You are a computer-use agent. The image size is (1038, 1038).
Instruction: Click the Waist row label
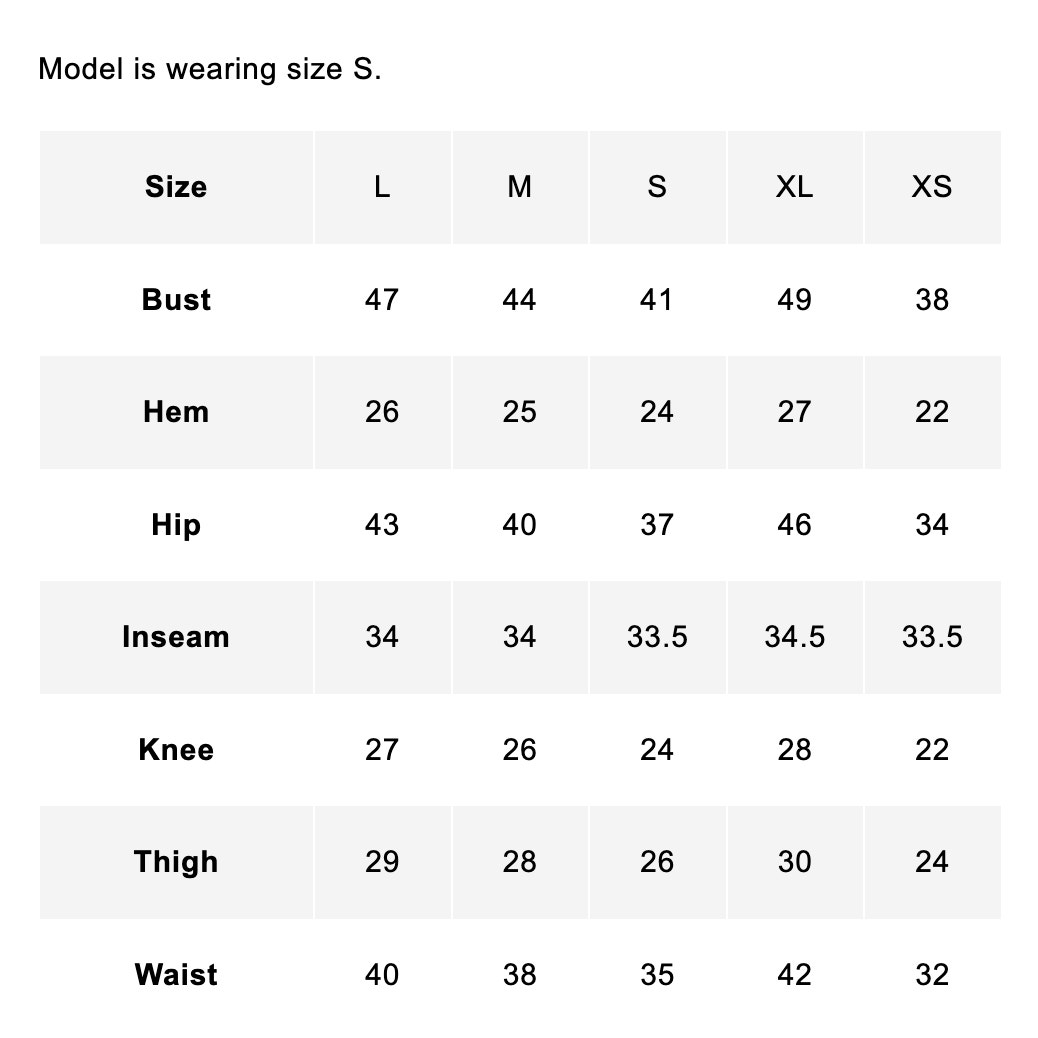point(176,975)
